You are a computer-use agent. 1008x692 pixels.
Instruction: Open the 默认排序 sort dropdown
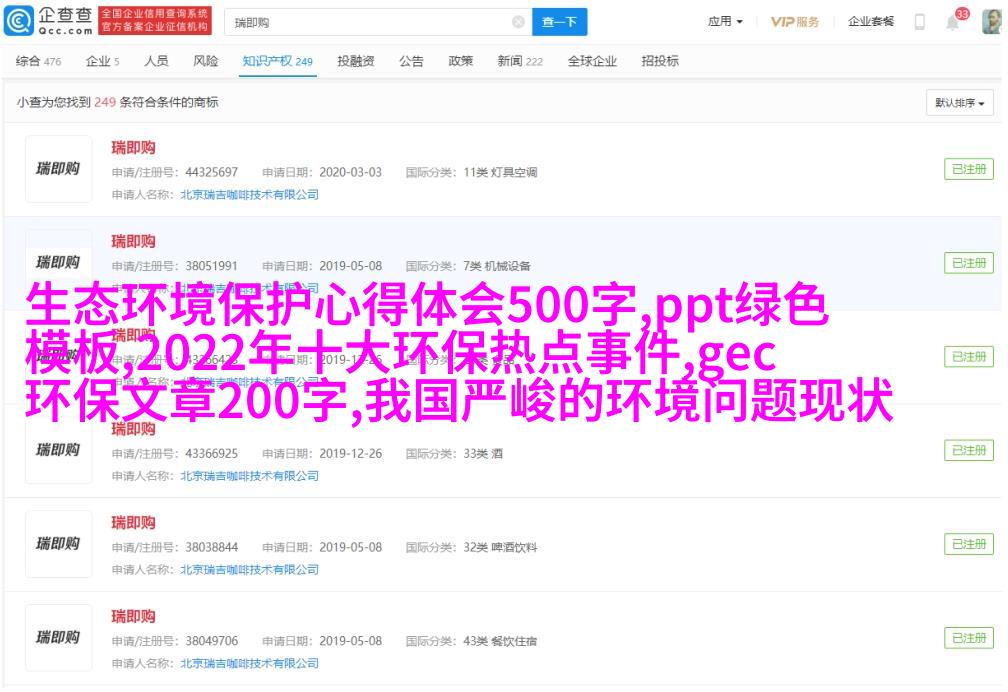pos(959,103)
